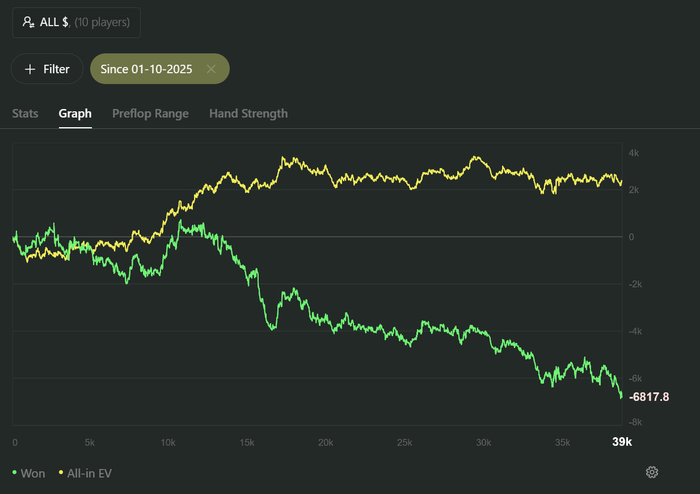Click the plus icon on the Filter button
The width and height of the screenshot is (700, 494).
[x=30, y=69]
